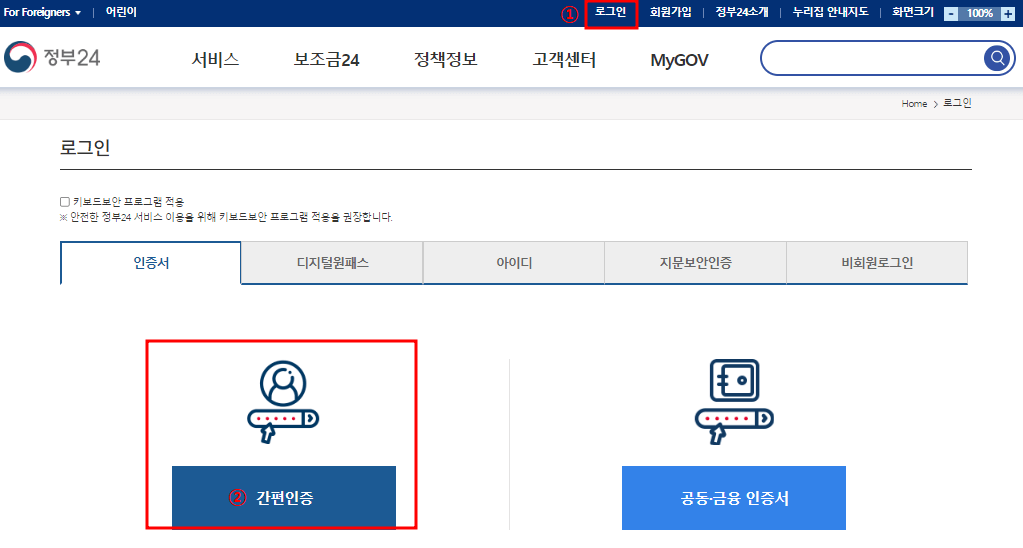Click the 공동·금융 인증서 button

[x=734, y=498]
